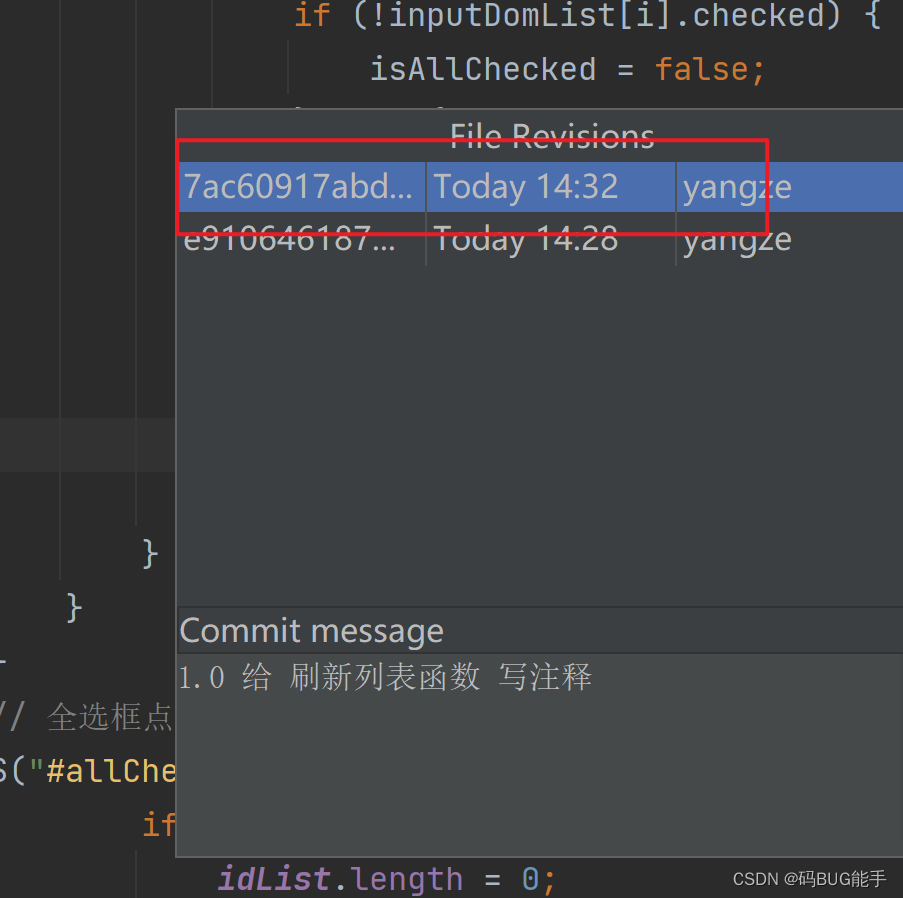903x898 pixels.
Task: Select the revision 7ac60917abd from list
Action: click(299, 187)
